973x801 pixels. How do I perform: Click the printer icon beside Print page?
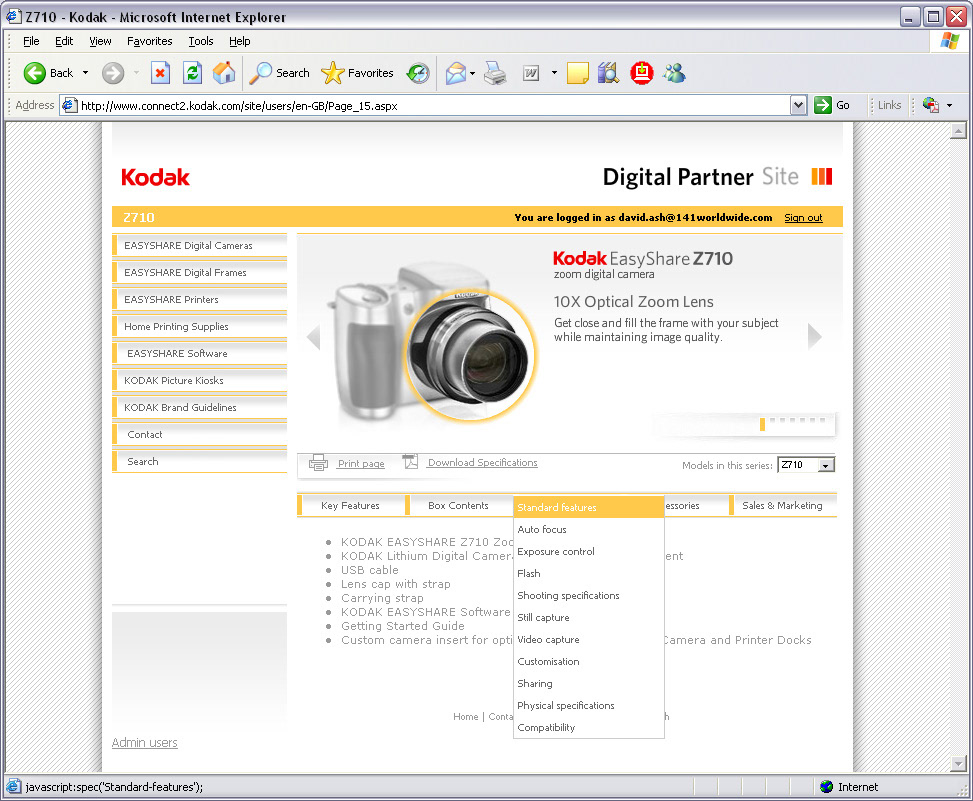coord(318,462)
